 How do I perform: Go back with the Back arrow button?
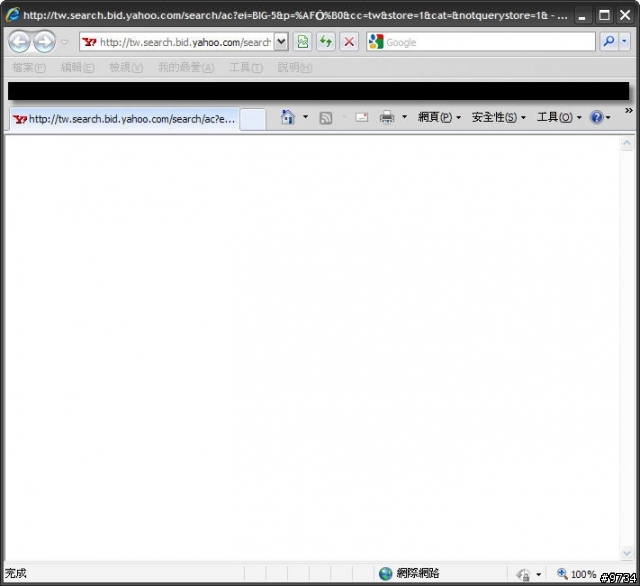point(19,42)
